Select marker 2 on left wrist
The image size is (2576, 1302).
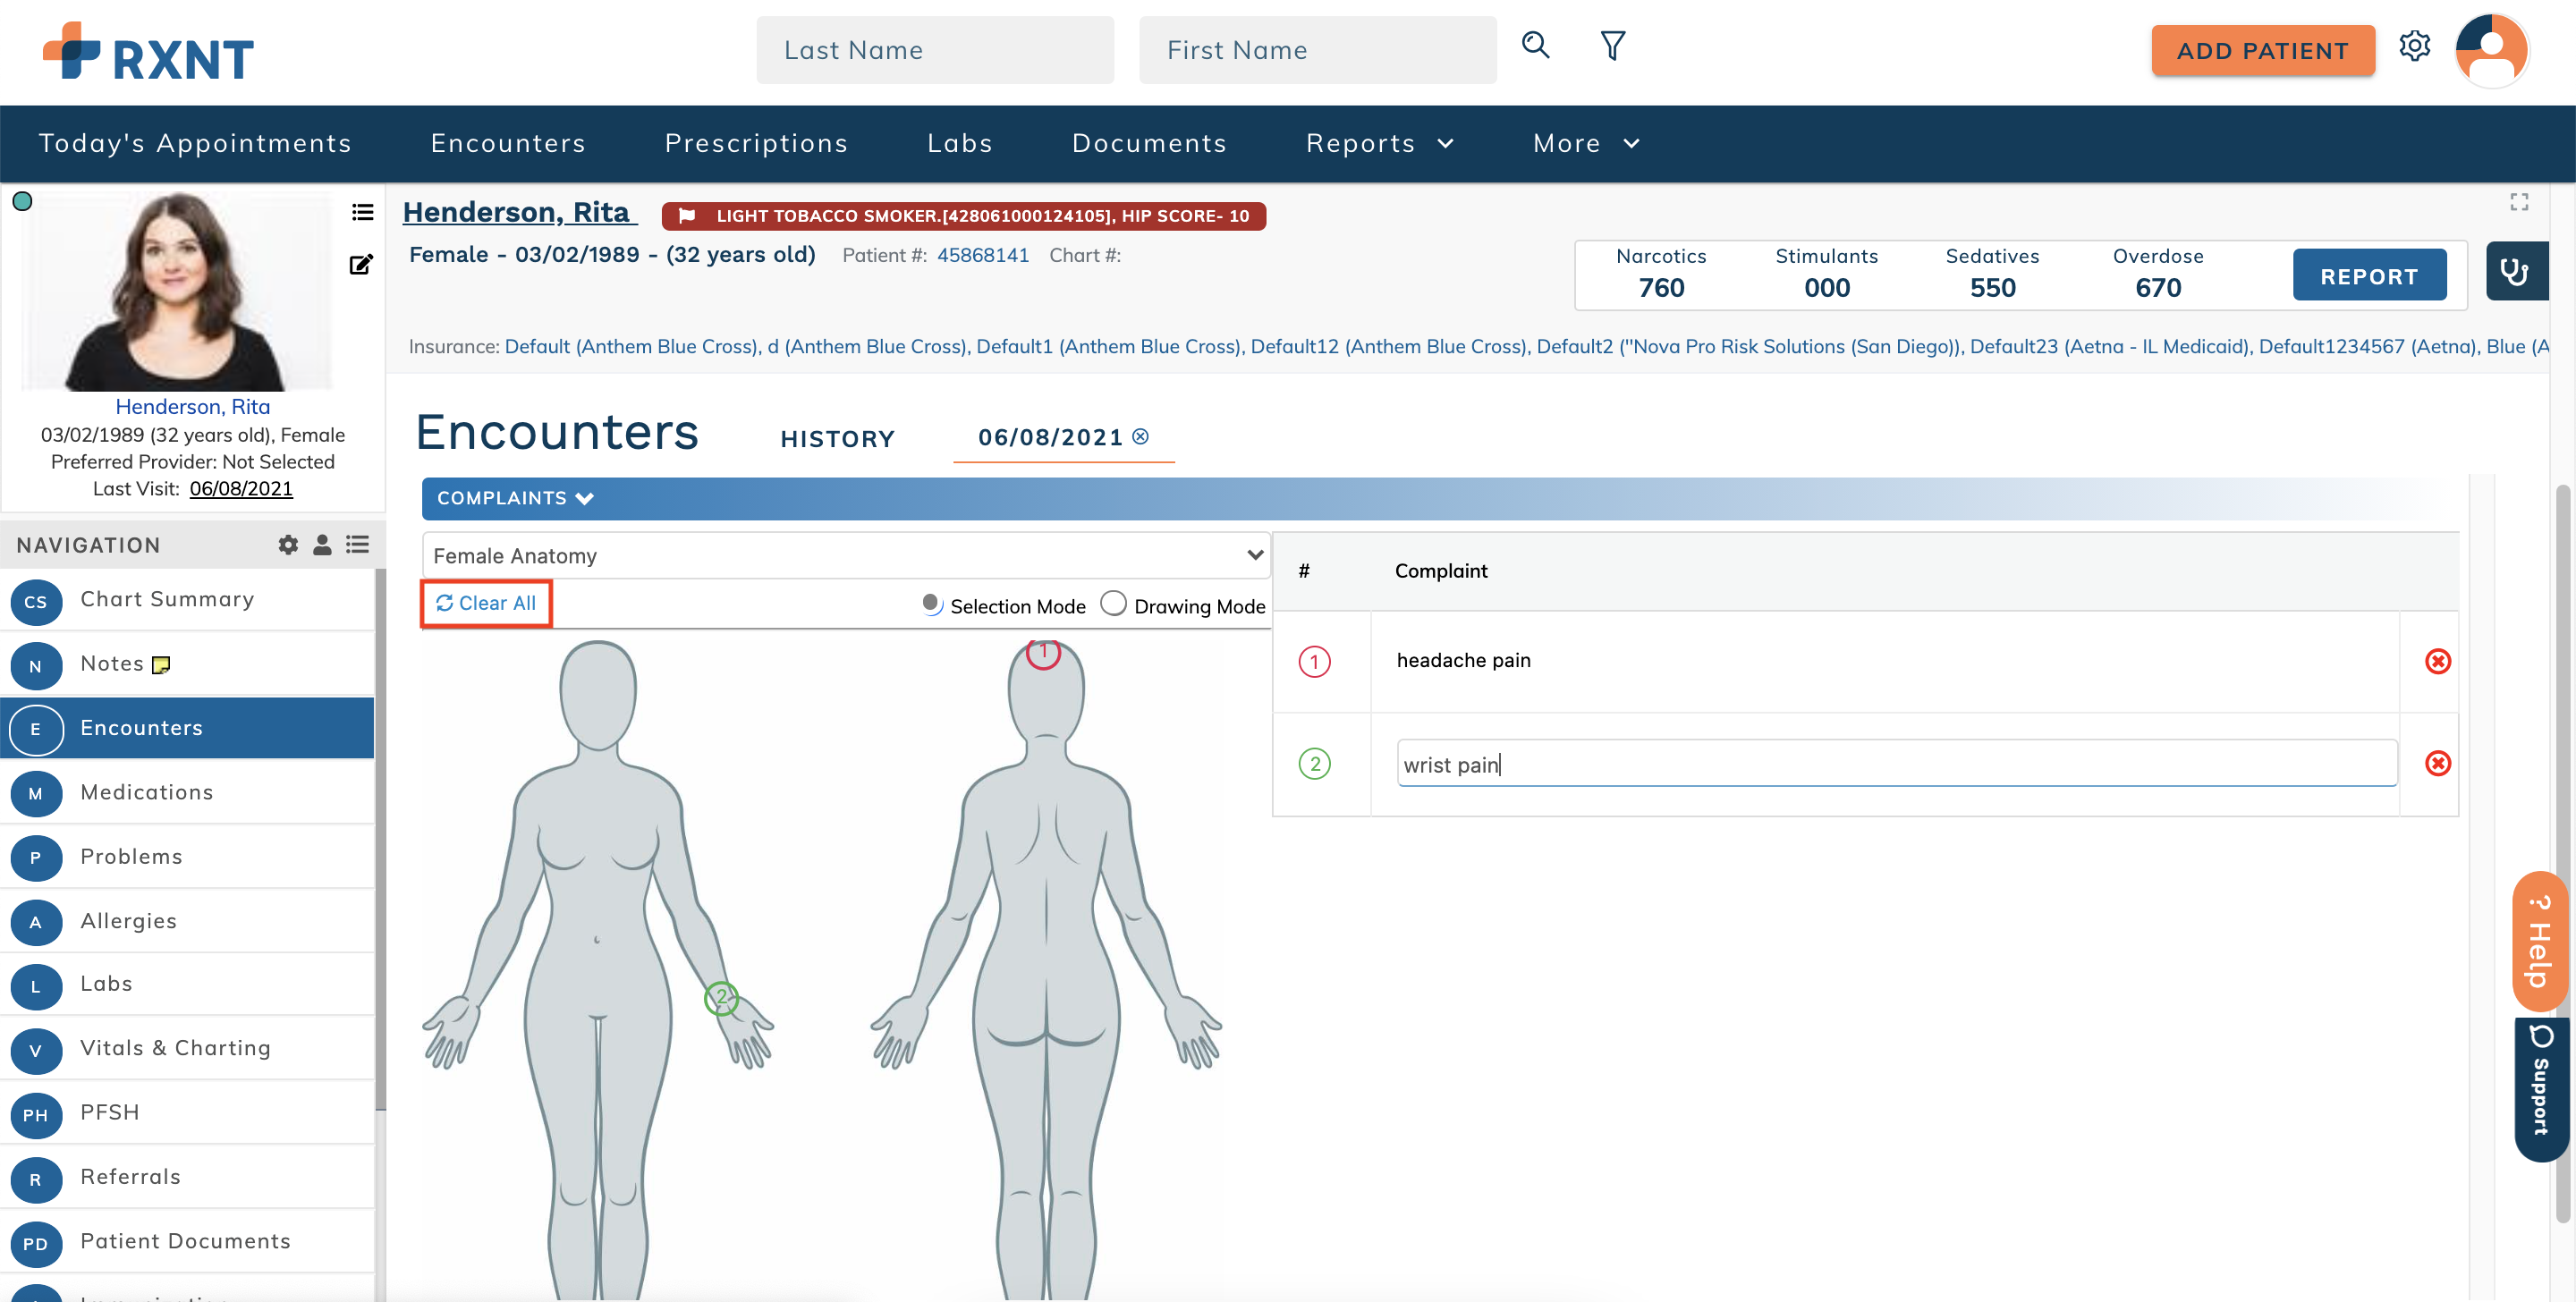[721, 997]
